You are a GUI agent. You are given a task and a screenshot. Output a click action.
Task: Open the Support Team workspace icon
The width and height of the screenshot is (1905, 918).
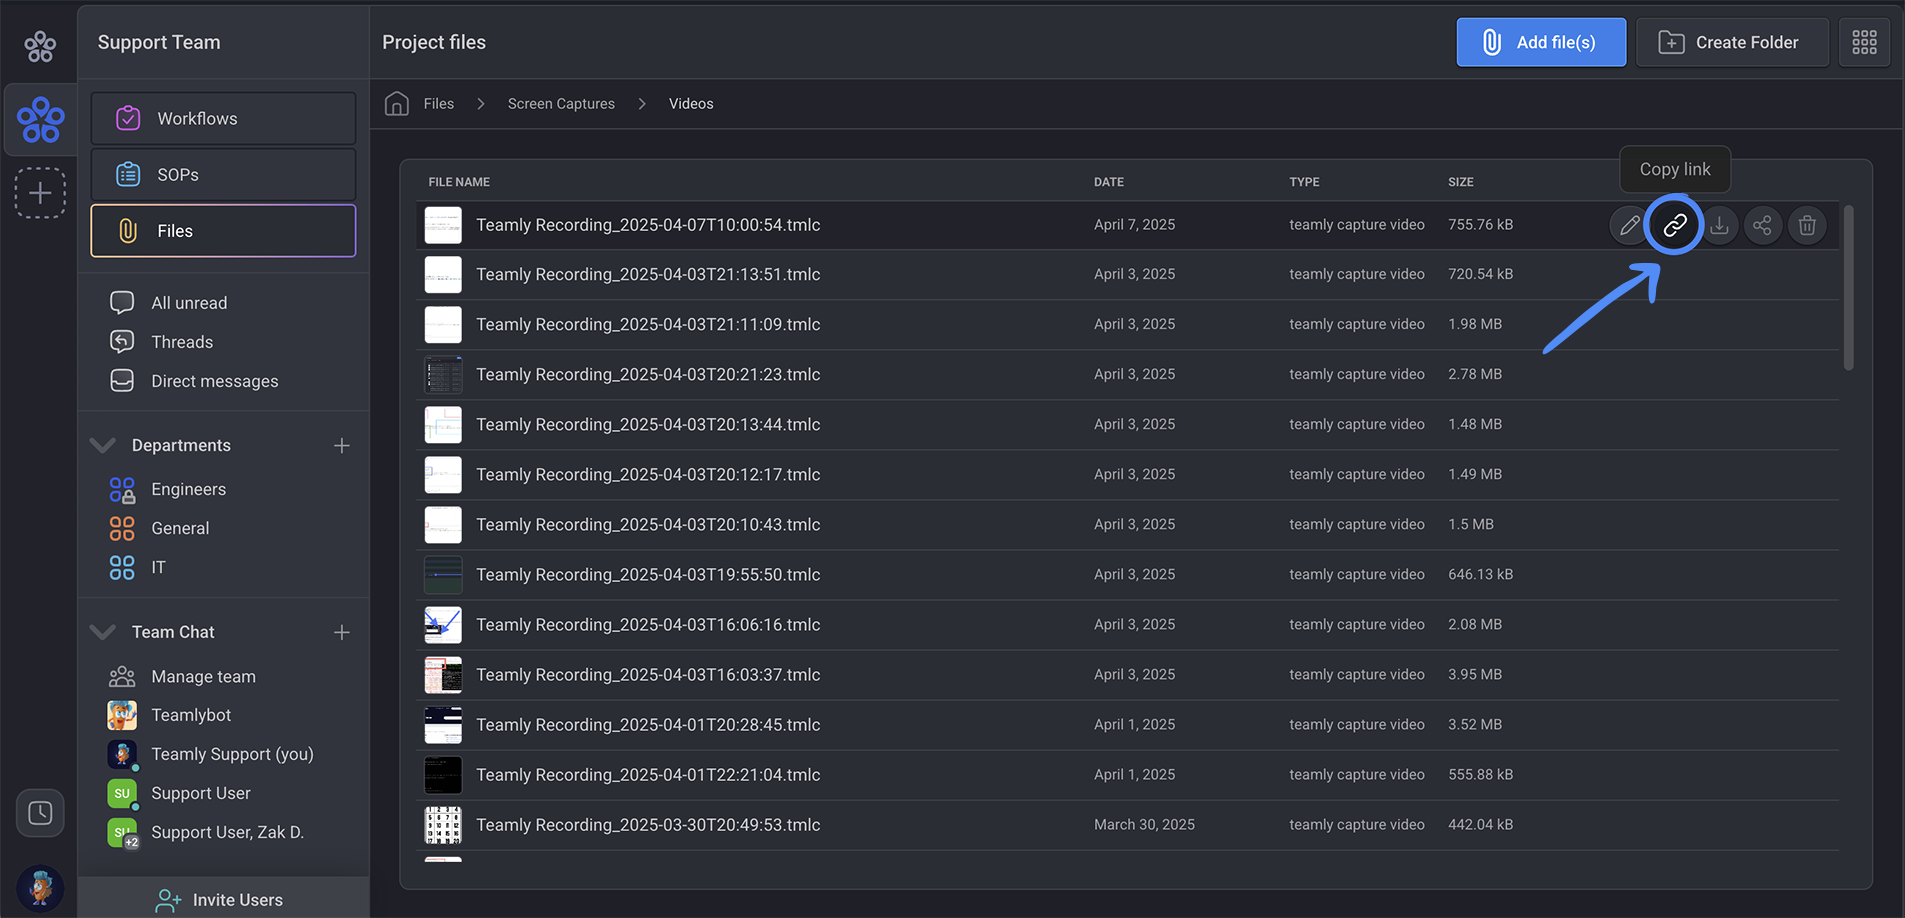(40, 120)
